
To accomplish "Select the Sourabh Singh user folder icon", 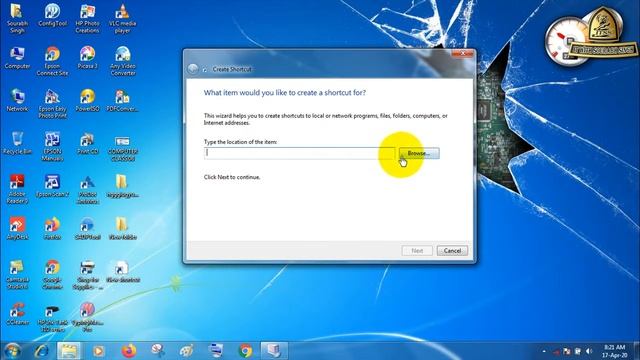I will pyautogui.click(x=17, y=18).
